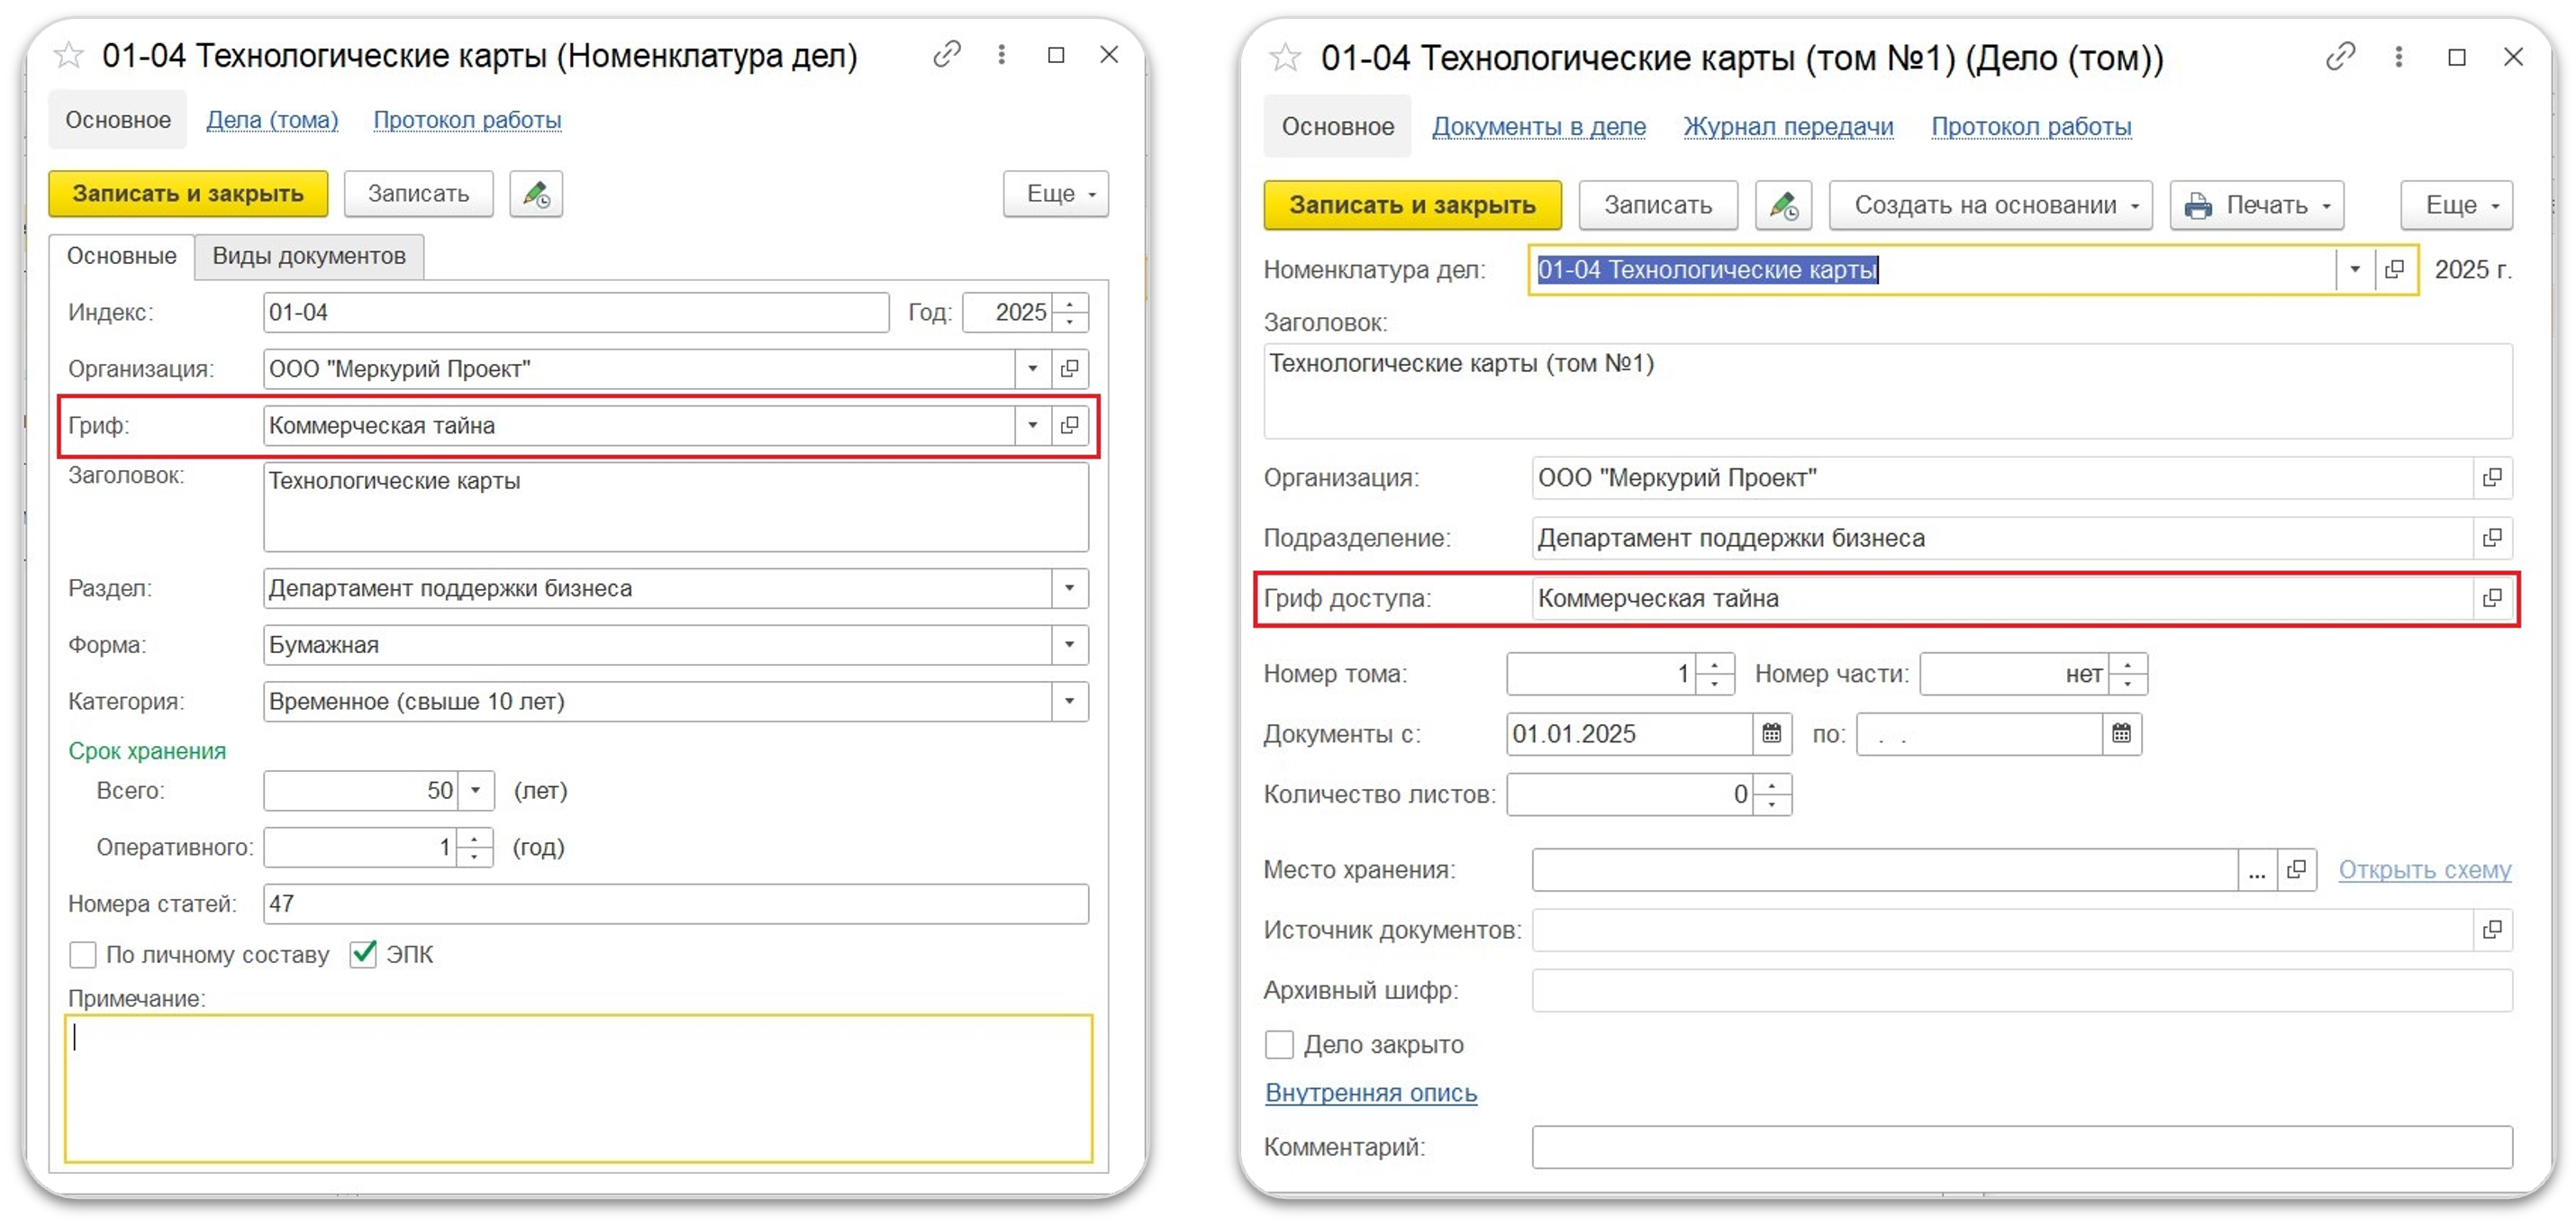Open Протокол работы in the left window
Image resolution: width=2576 pixels, height=1226 pixels.
coord(467,120)
